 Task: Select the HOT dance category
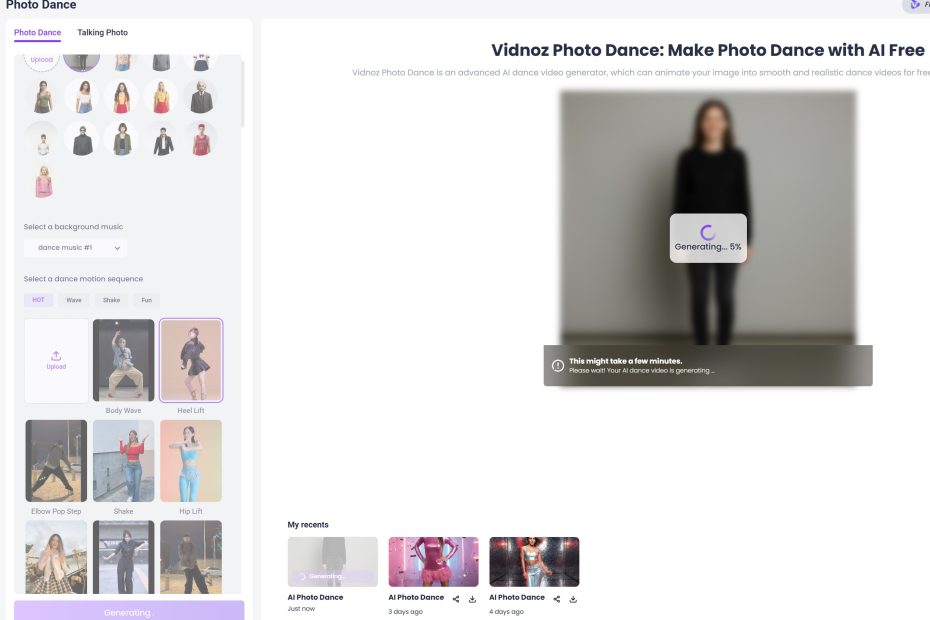click(39, 300)
